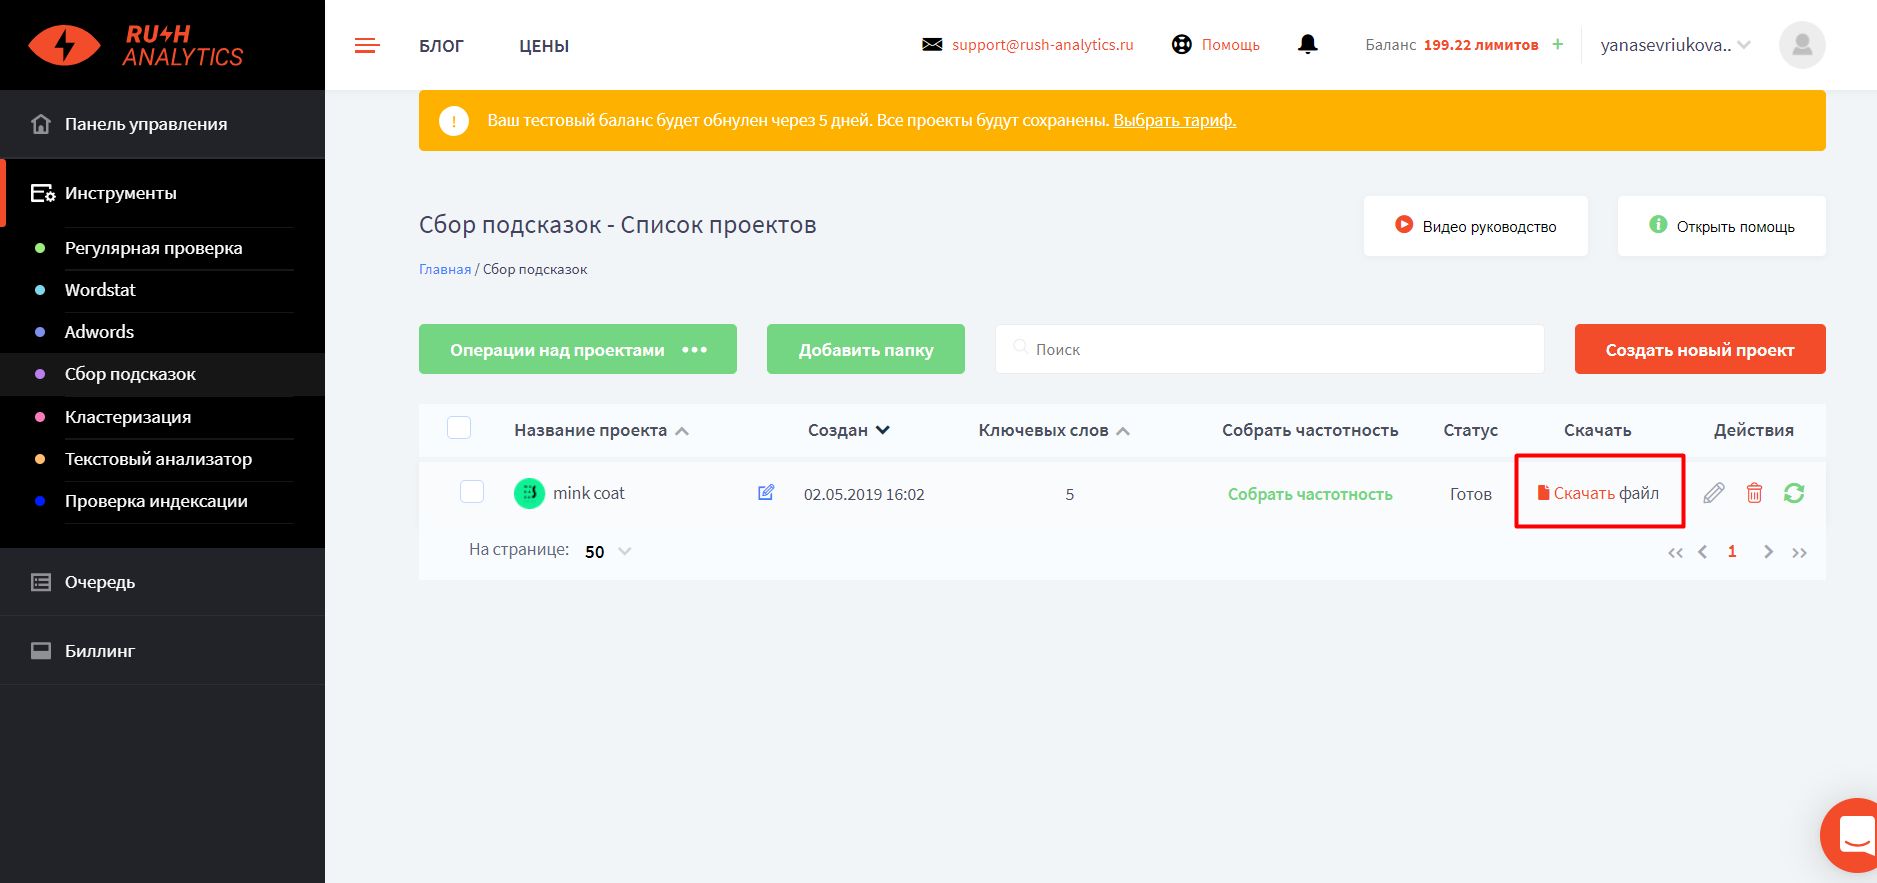1877x883 pixels.
Task: Click the home icon beside Панель управления
Action: coord(41,124)
